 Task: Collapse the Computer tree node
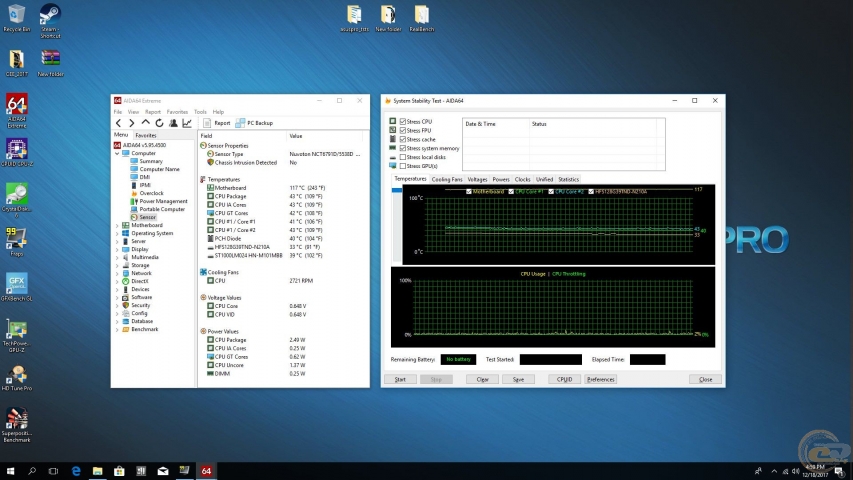[117, 153]
